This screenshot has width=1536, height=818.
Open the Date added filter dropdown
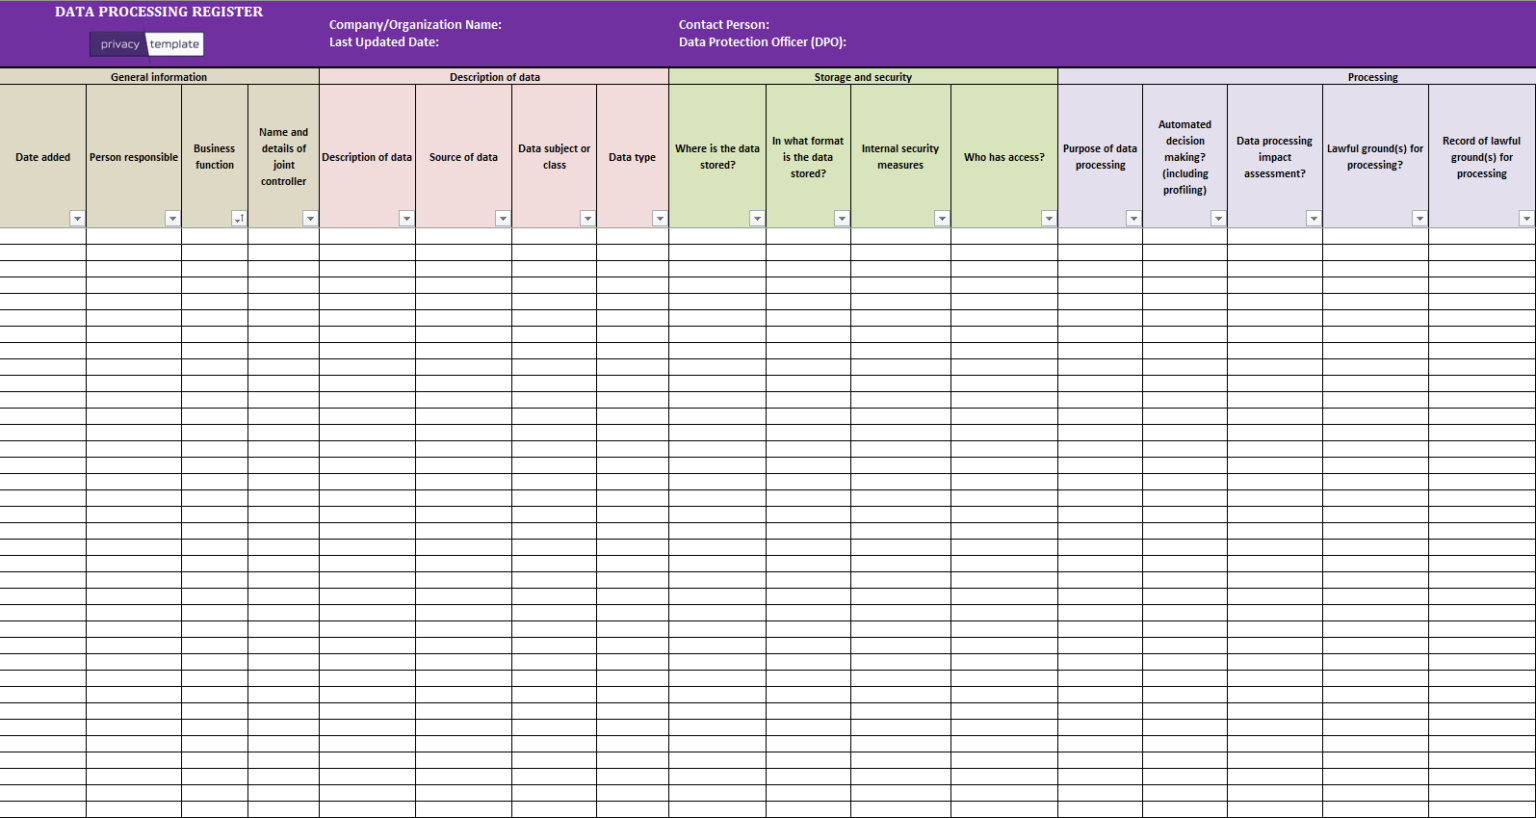[x=78, y=218]
